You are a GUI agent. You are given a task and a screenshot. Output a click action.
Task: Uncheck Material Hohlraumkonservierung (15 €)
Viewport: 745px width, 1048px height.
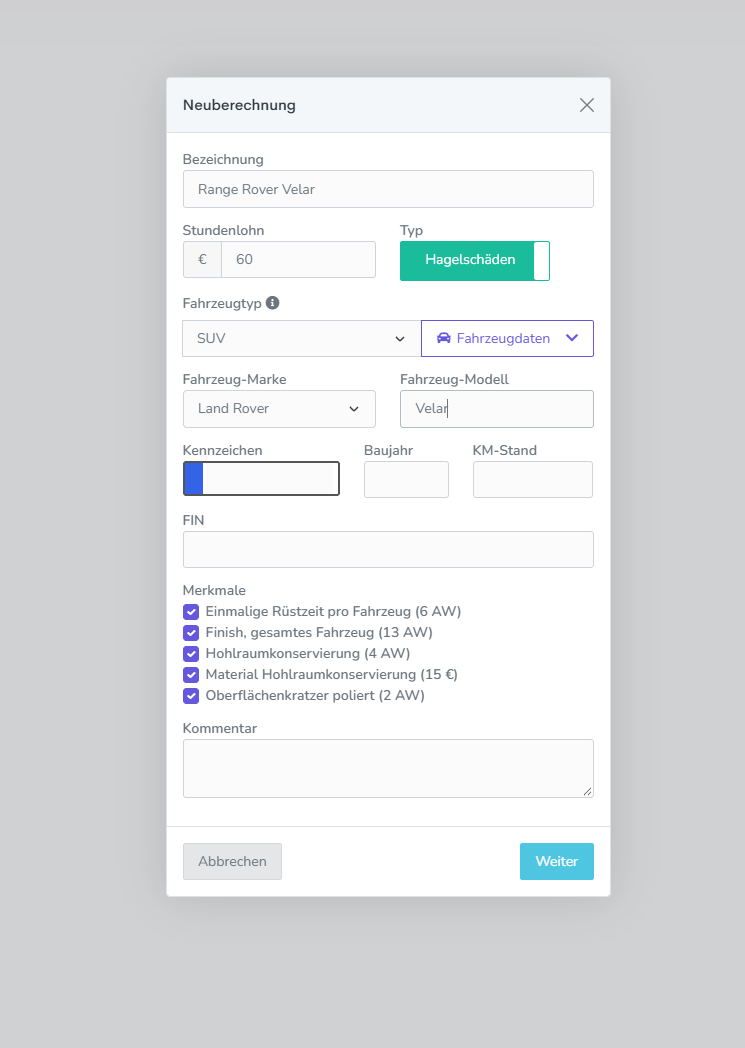(x=191, y=674)
